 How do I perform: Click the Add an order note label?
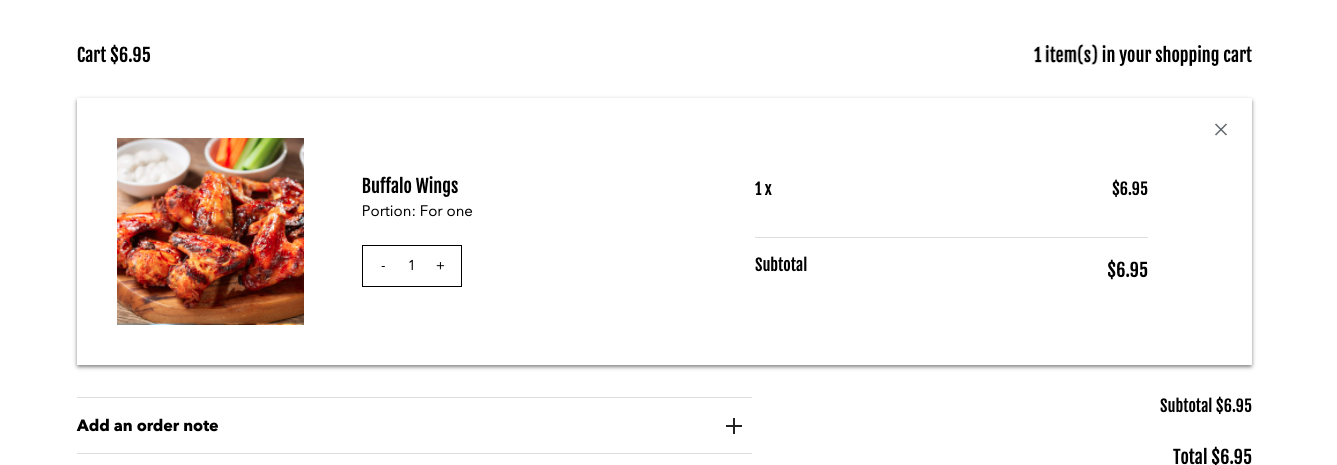click(147, 425)
